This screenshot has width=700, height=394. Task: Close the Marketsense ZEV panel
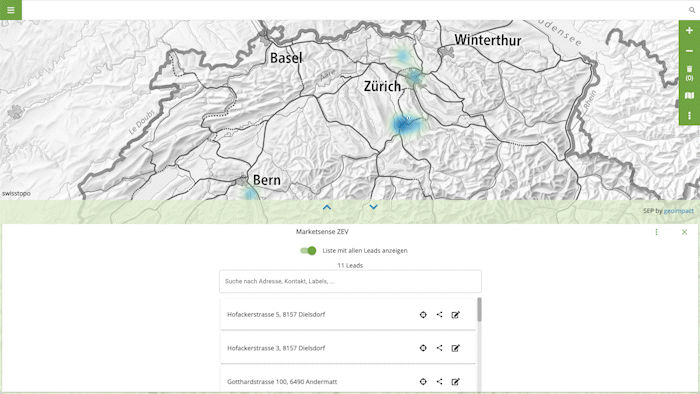(684, 232)
